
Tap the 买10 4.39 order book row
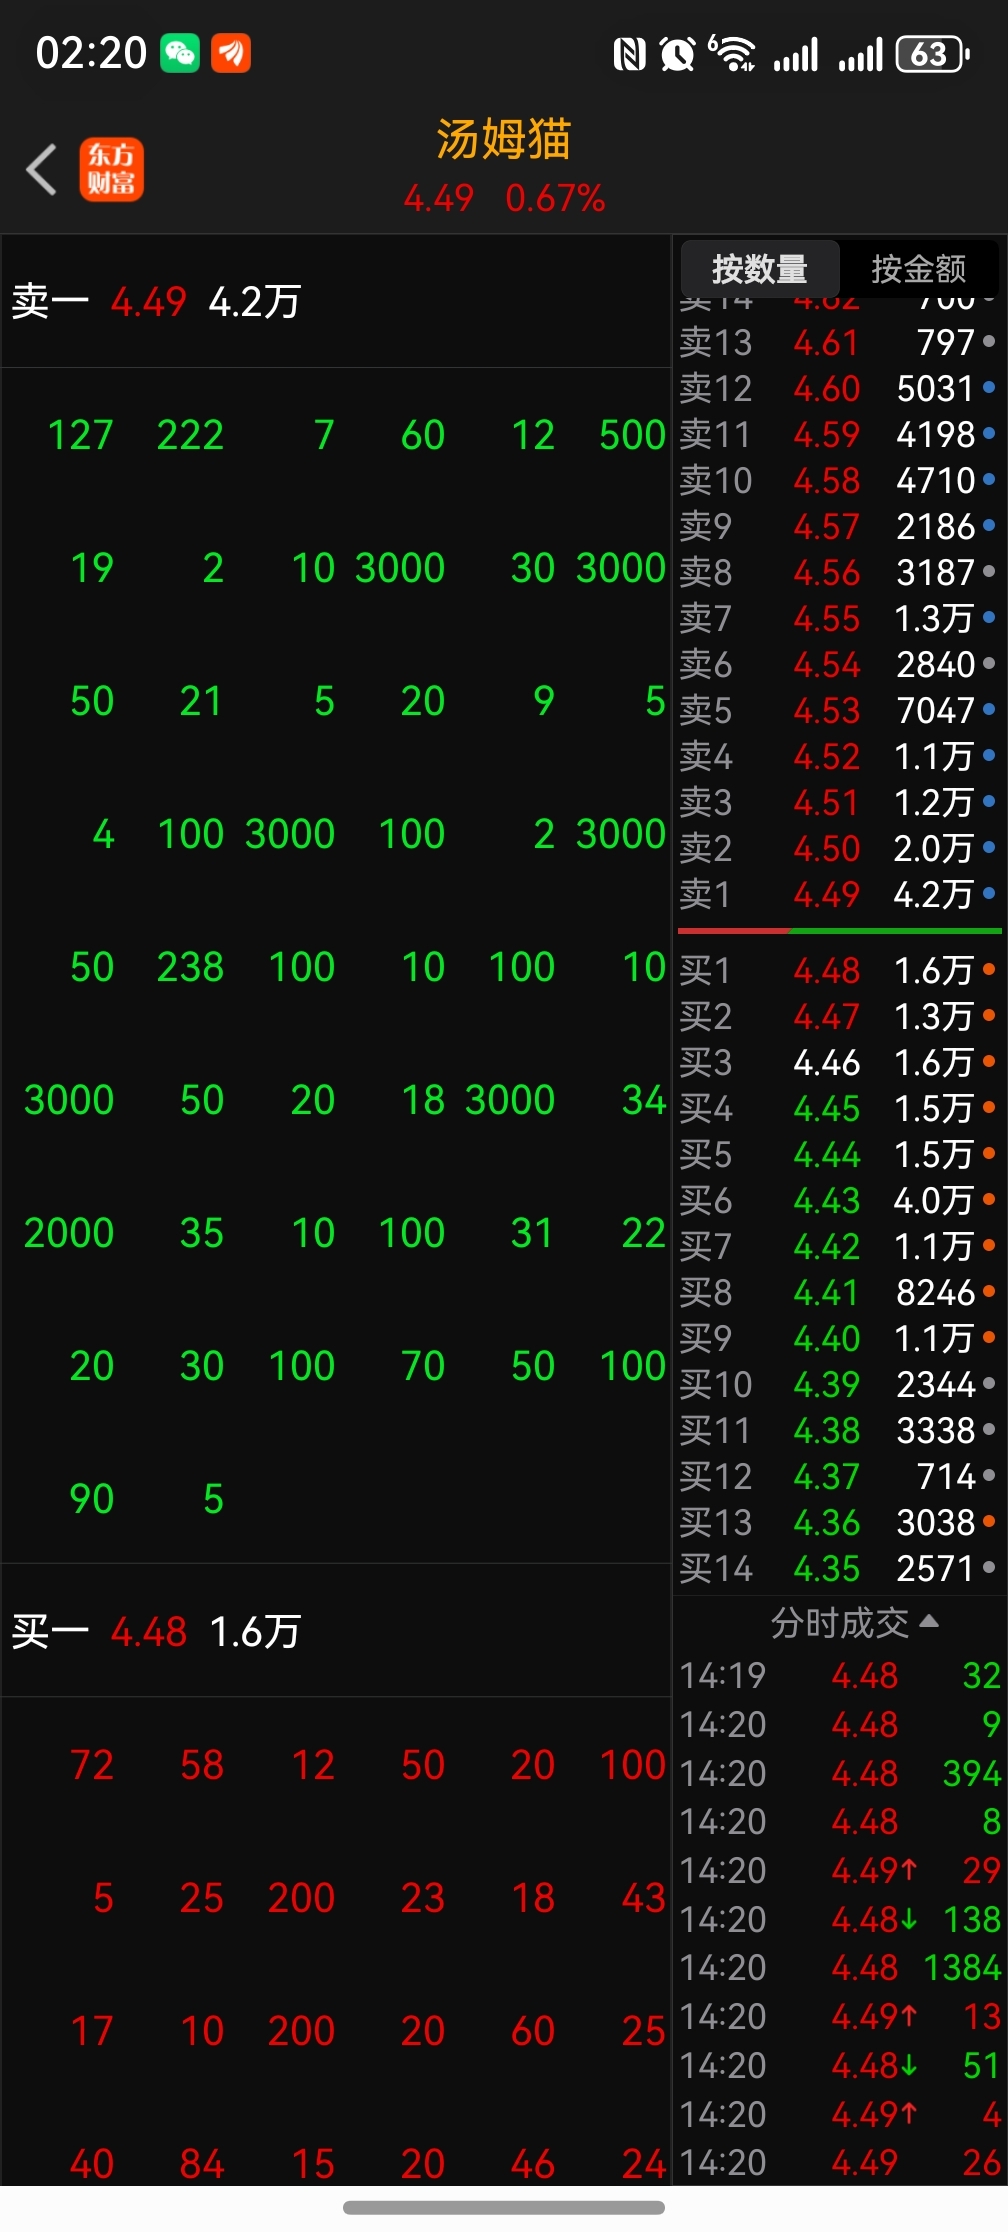[839, 1384]
